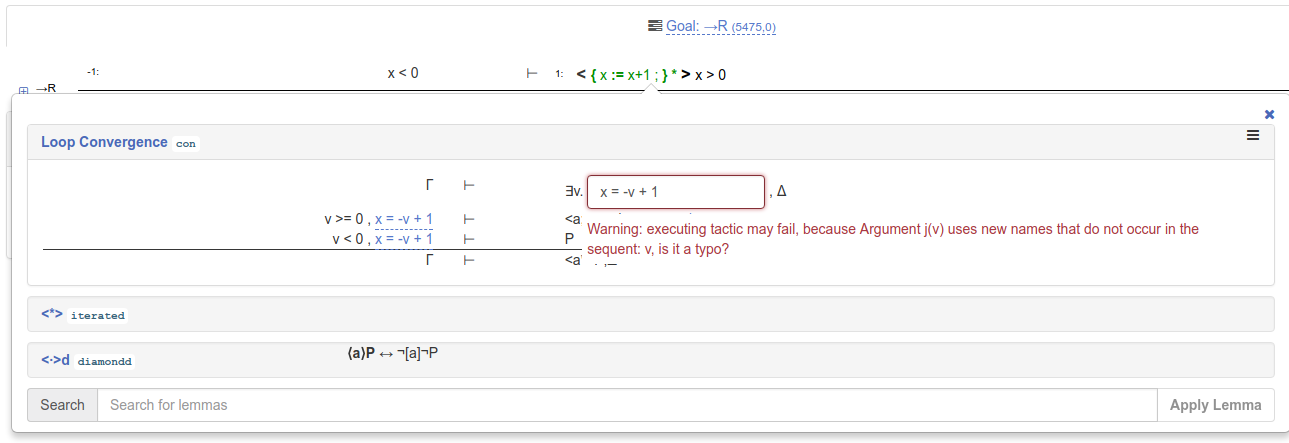Click the x < 0 antecedent formula

click(403, 73)
